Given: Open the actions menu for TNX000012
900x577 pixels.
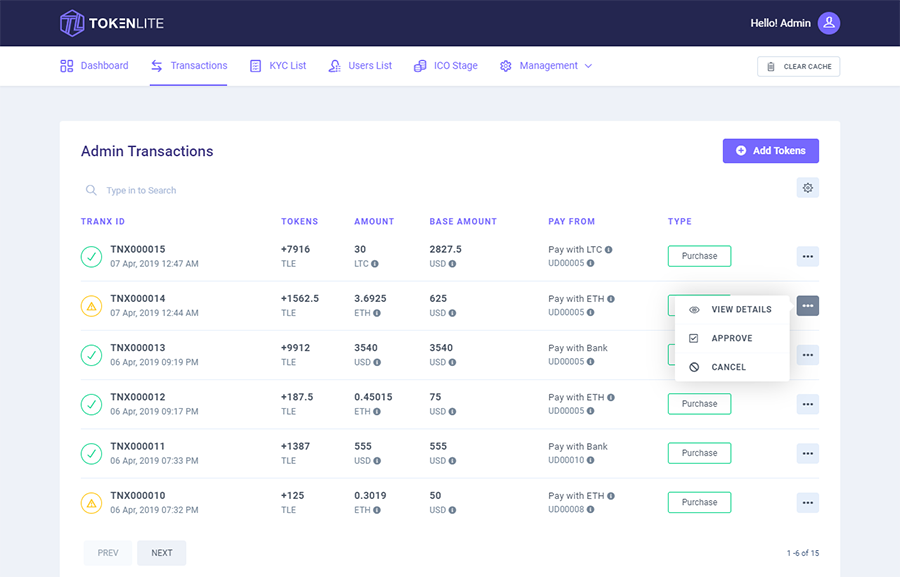Looking at the screenshot, I should coord(807,403).
